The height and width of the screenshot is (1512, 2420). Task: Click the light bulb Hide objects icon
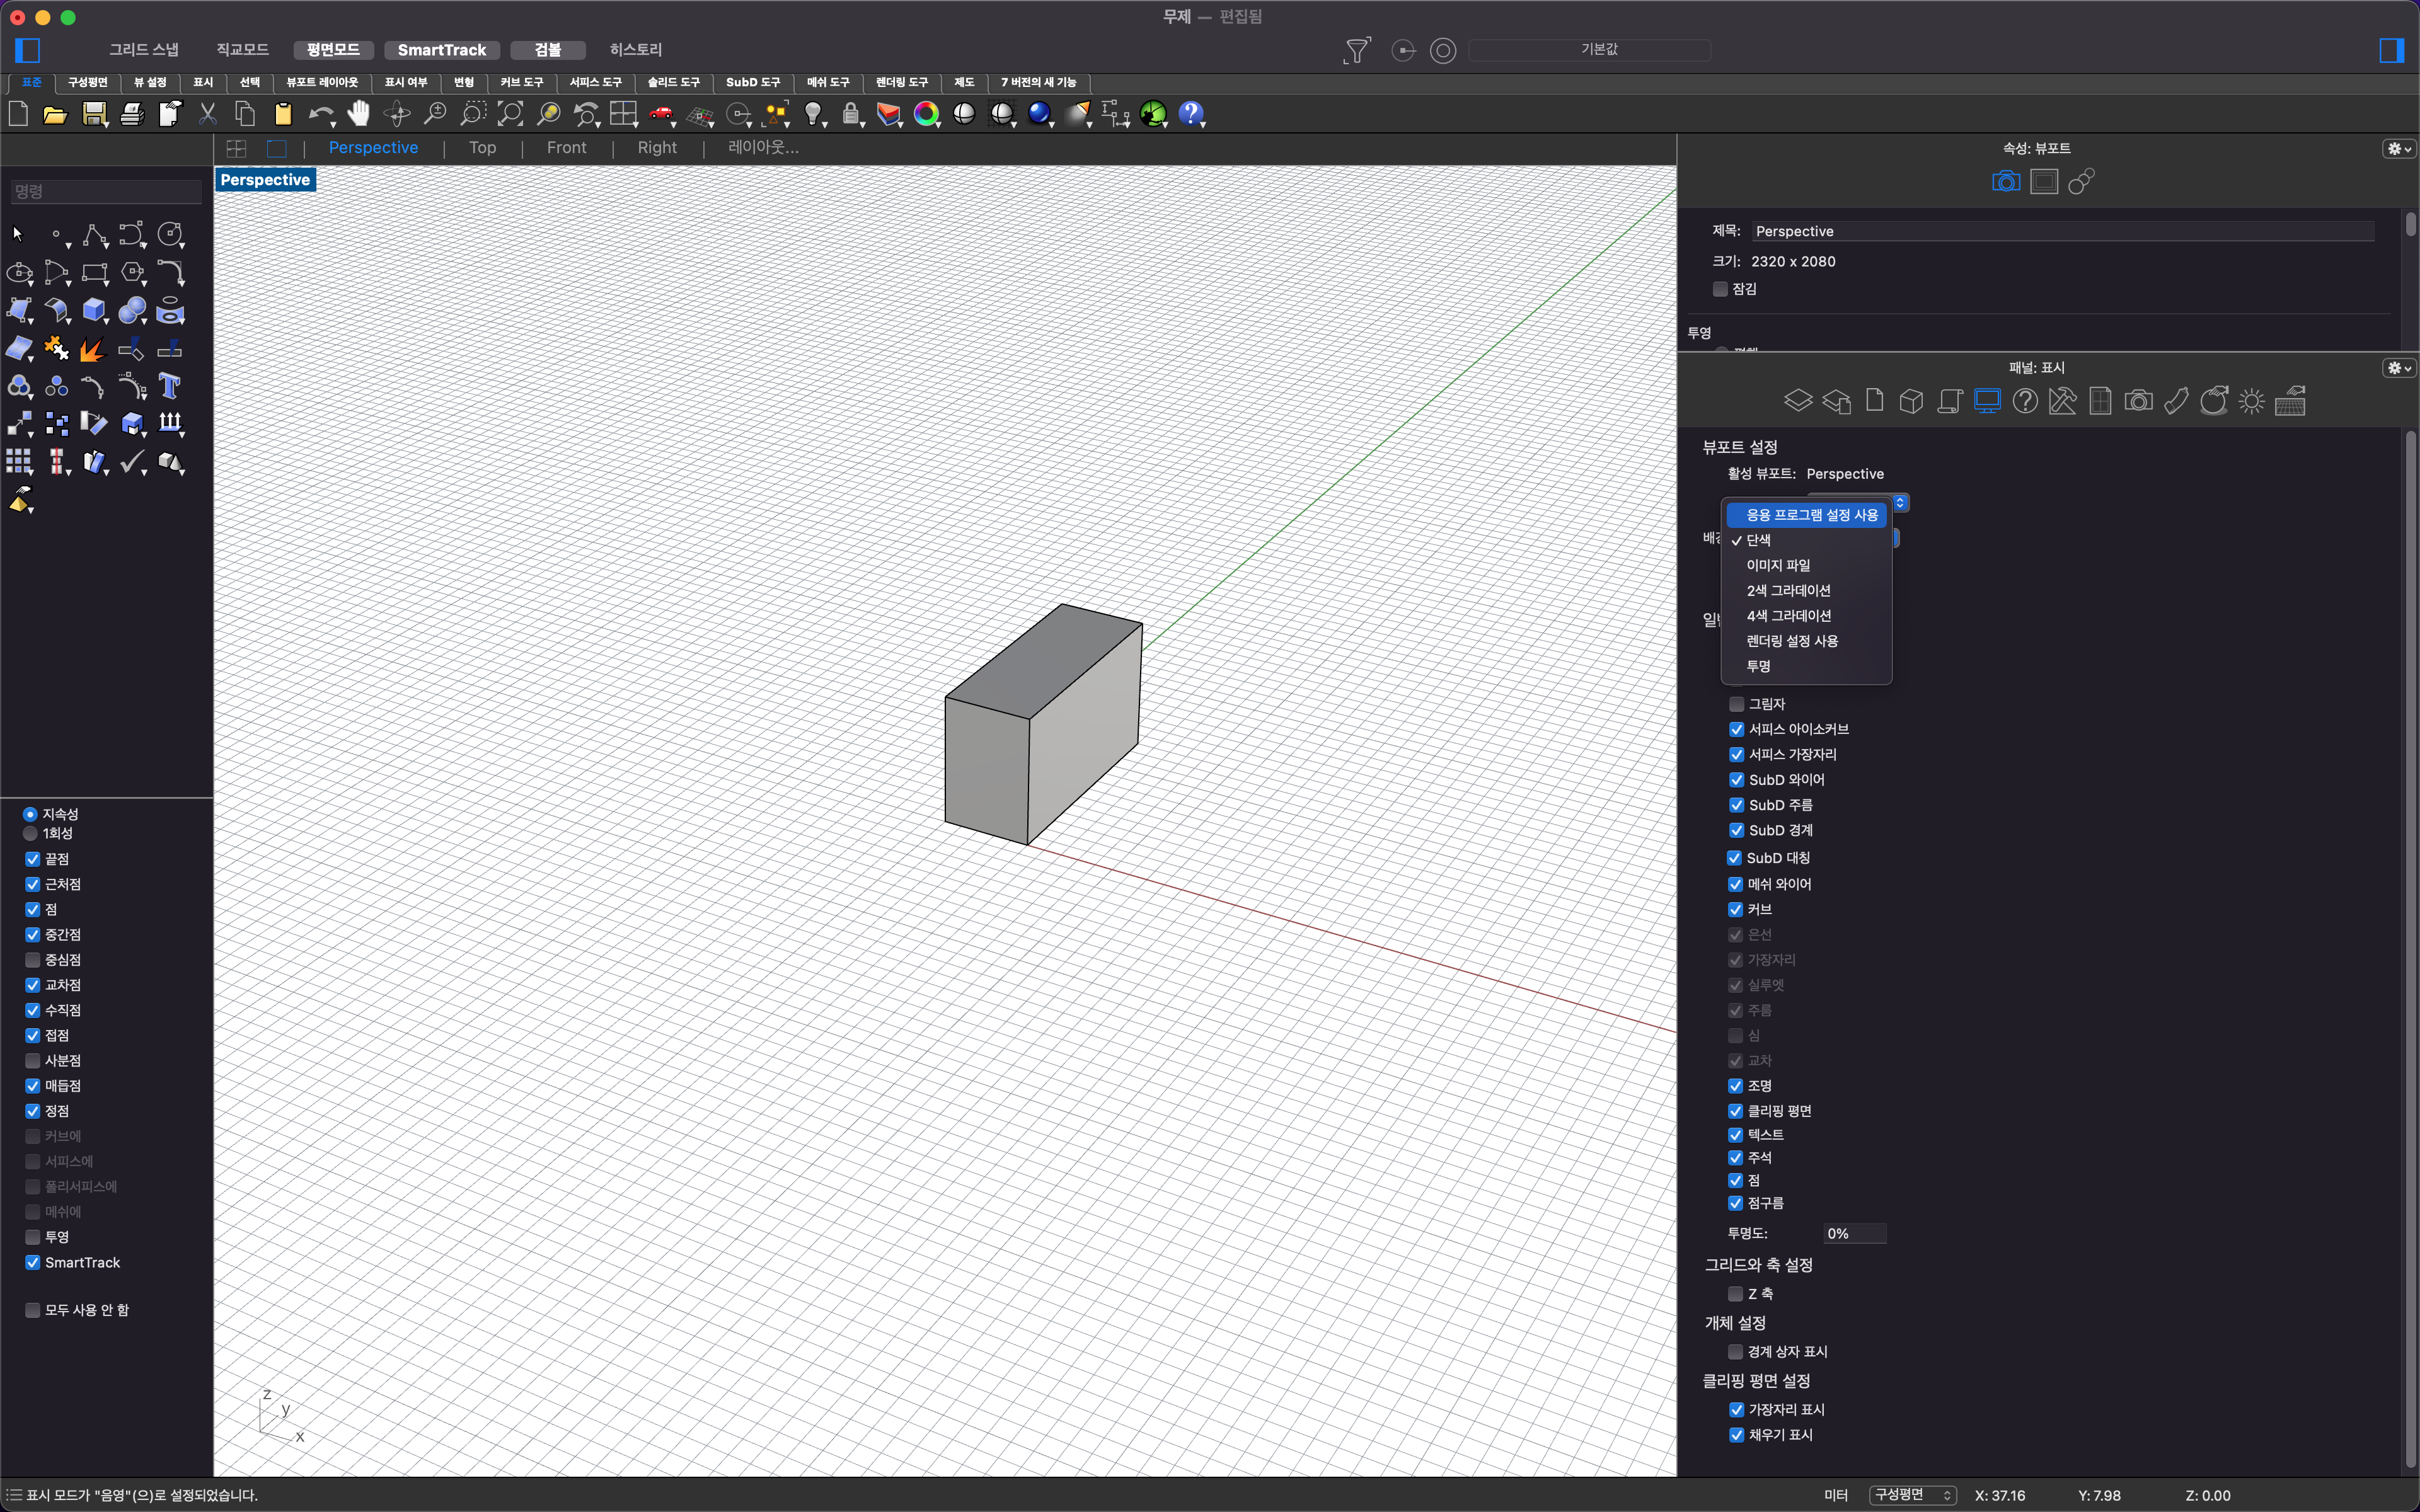814,114
